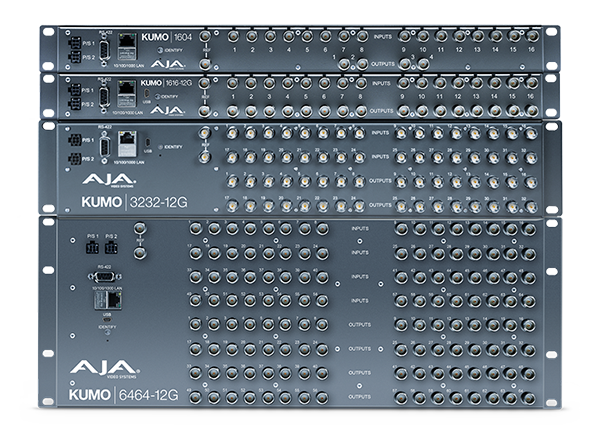Click the P/S 2 power connector on KUMO 1616-12G
The height and width of the screenshot is (432, 600).
(x=75, y=104)
